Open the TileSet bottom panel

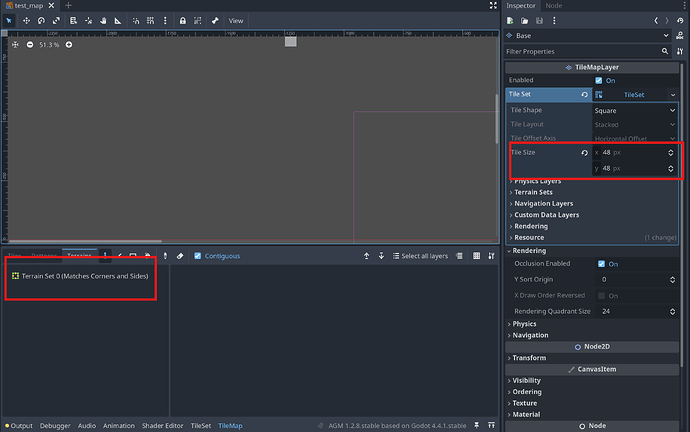(201, 426)
